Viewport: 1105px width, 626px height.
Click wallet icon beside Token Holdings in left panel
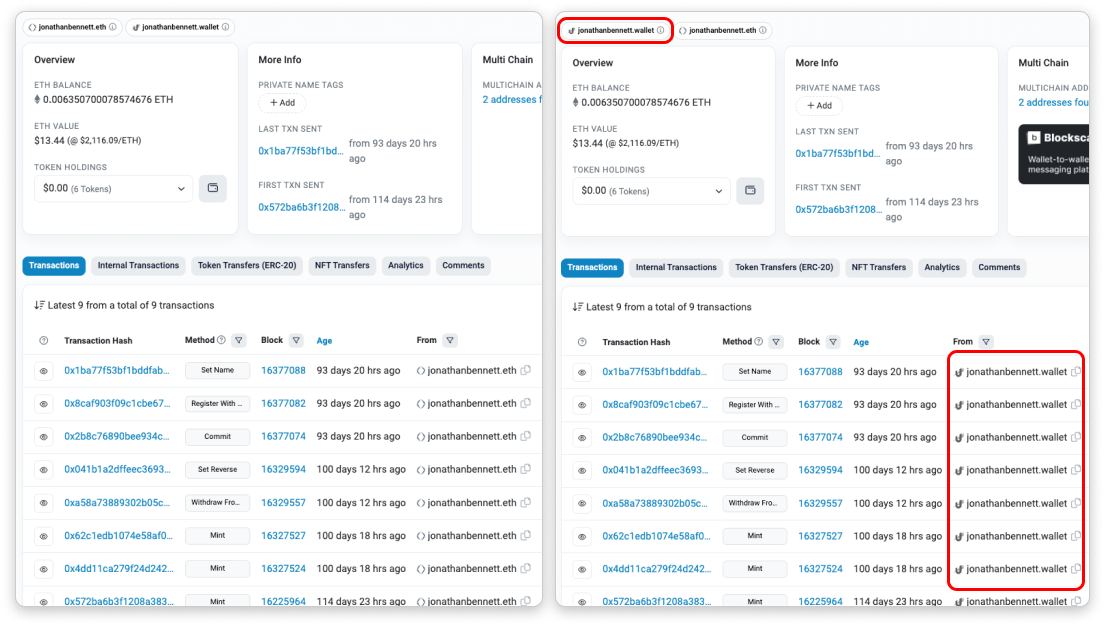(x=212, y=188)
